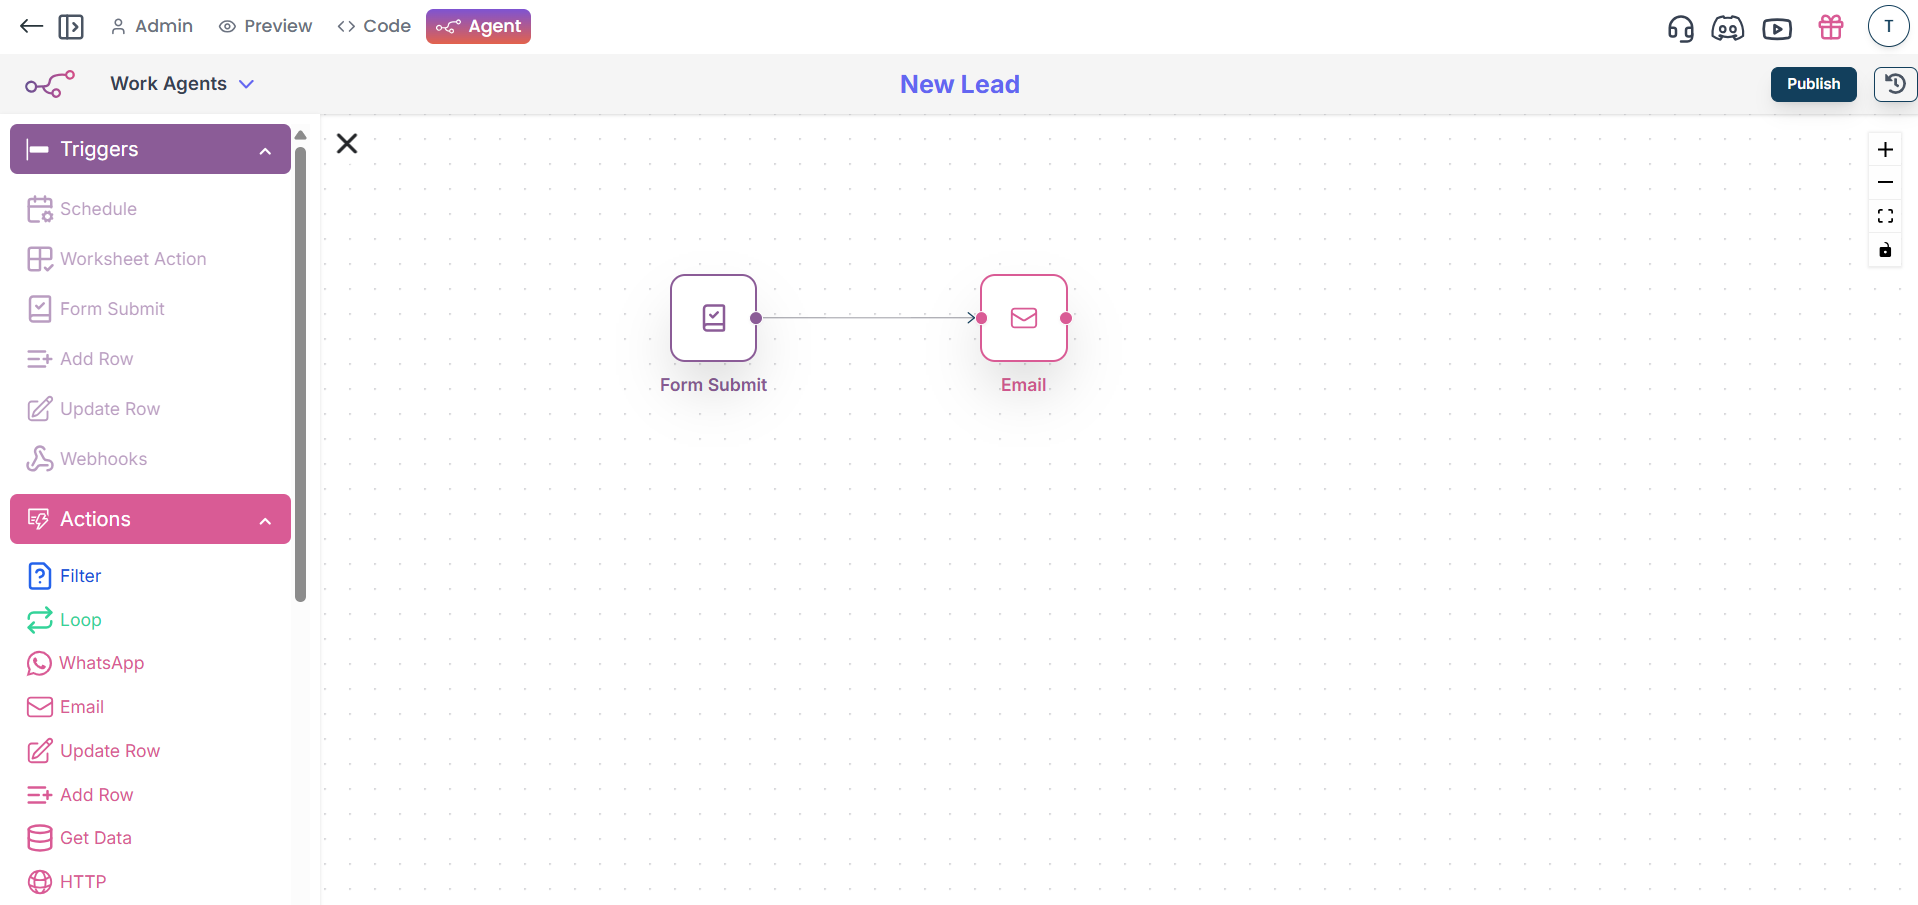Select the Email node on canvas
The height and width of the screenshot is (905, 1918).
[x=1023, y=318]
